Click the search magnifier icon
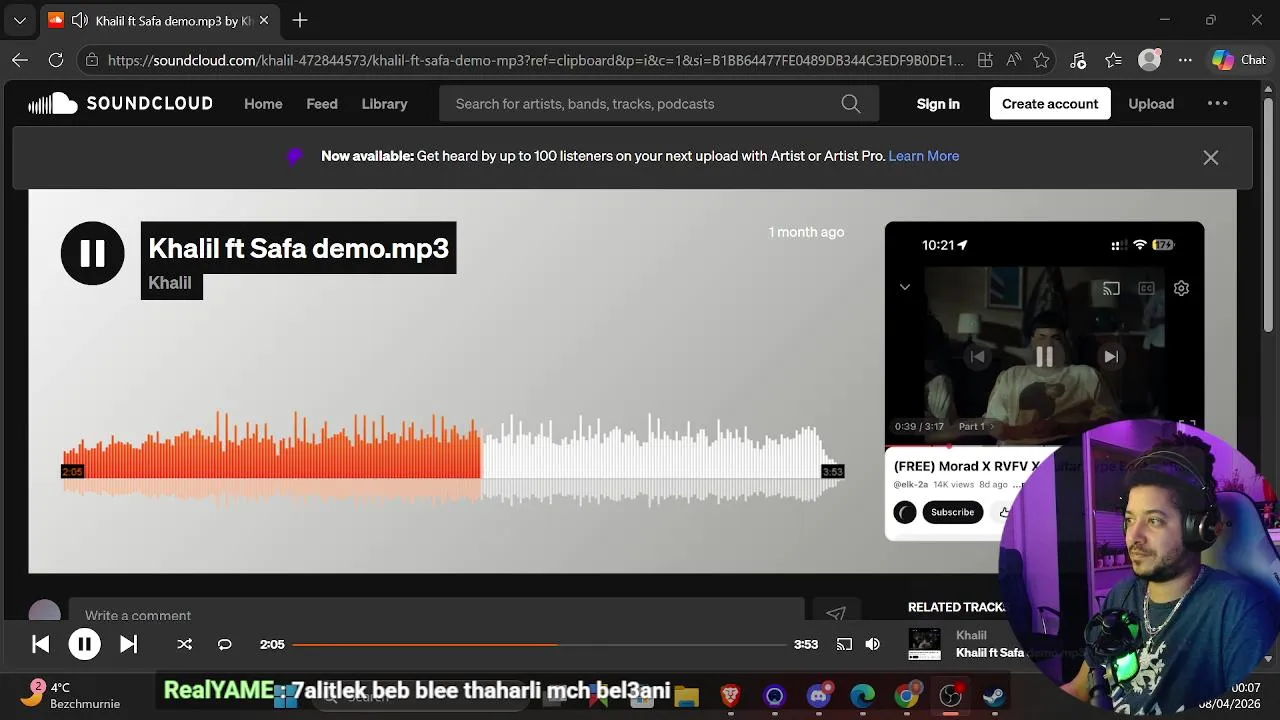 click(851, 104)
